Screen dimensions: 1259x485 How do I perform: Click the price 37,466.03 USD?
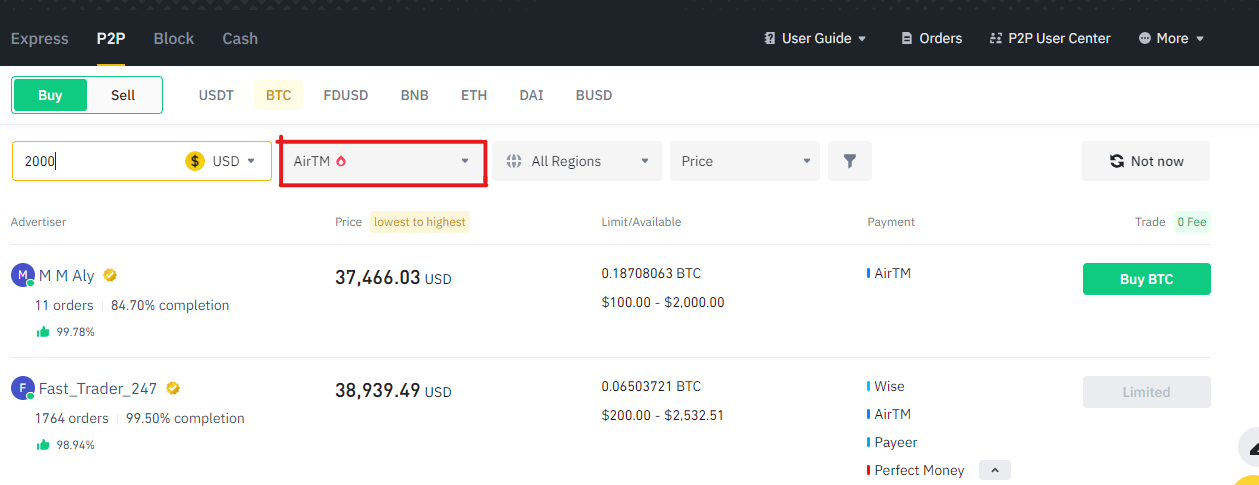[x=393, y=278]
